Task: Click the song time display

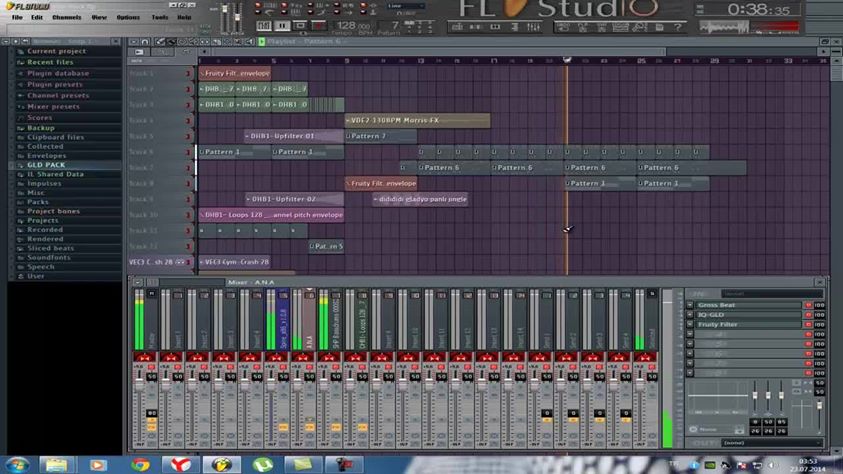Action: click(x=758, y=10)
